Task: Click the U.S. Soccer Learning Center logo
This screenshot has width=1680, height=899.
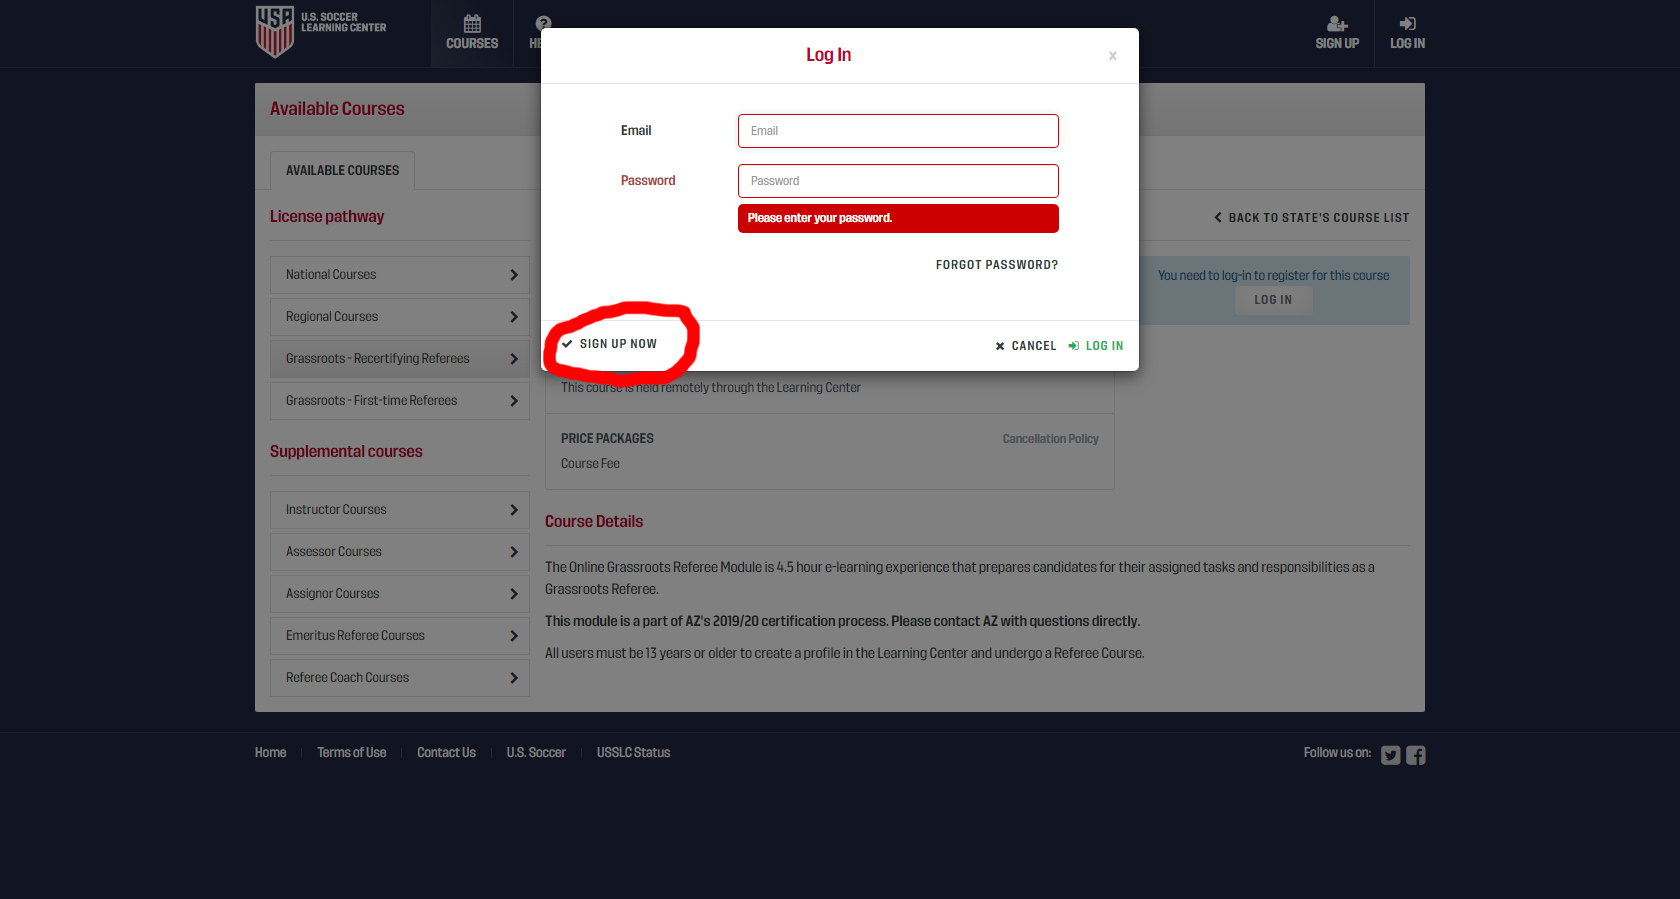Action: 321,31
